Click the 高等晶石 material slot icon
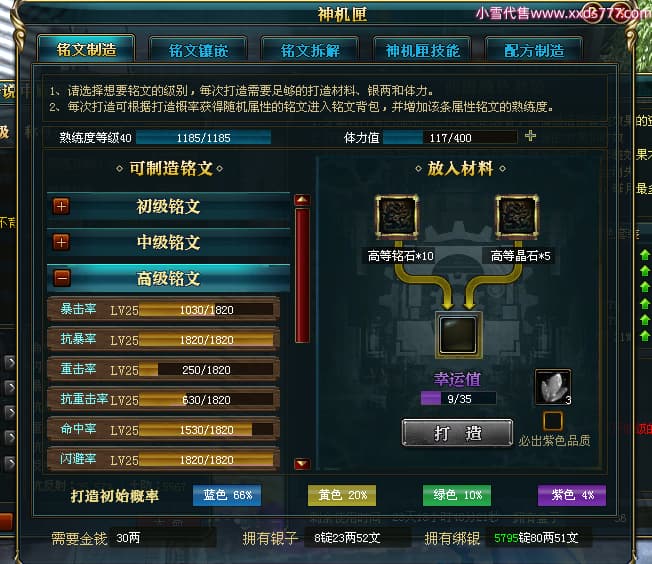This screenshot has width=652, height=564. [x=517, y=217]
